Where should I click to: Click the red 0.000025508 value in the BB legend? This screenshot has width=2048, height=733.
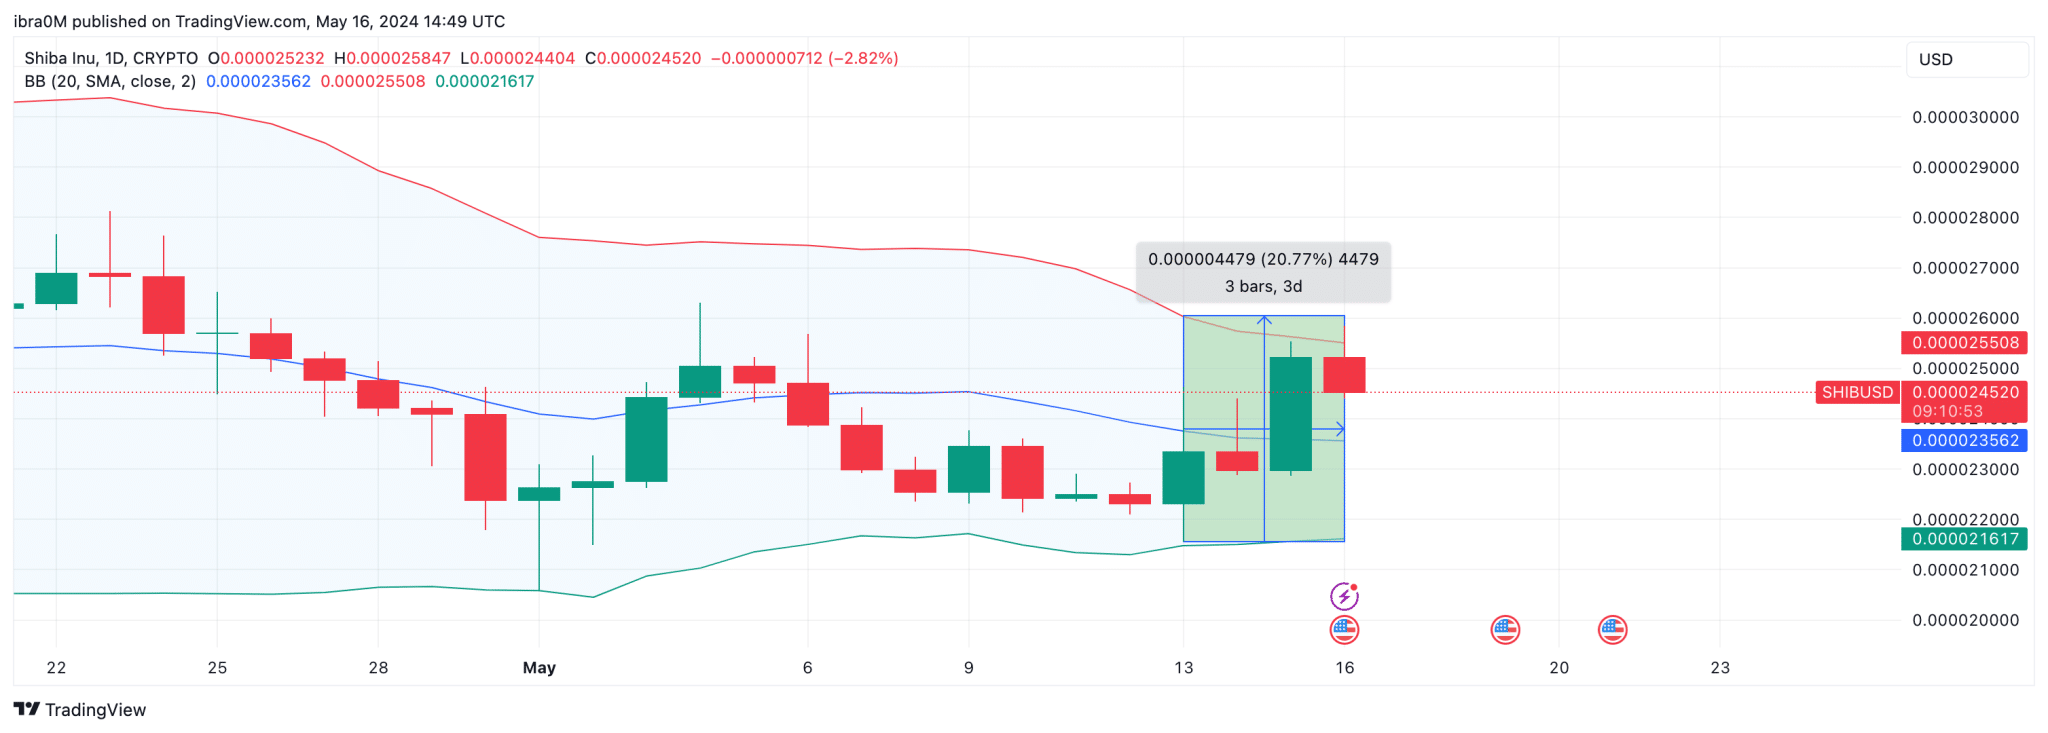(x=373, y=81)
